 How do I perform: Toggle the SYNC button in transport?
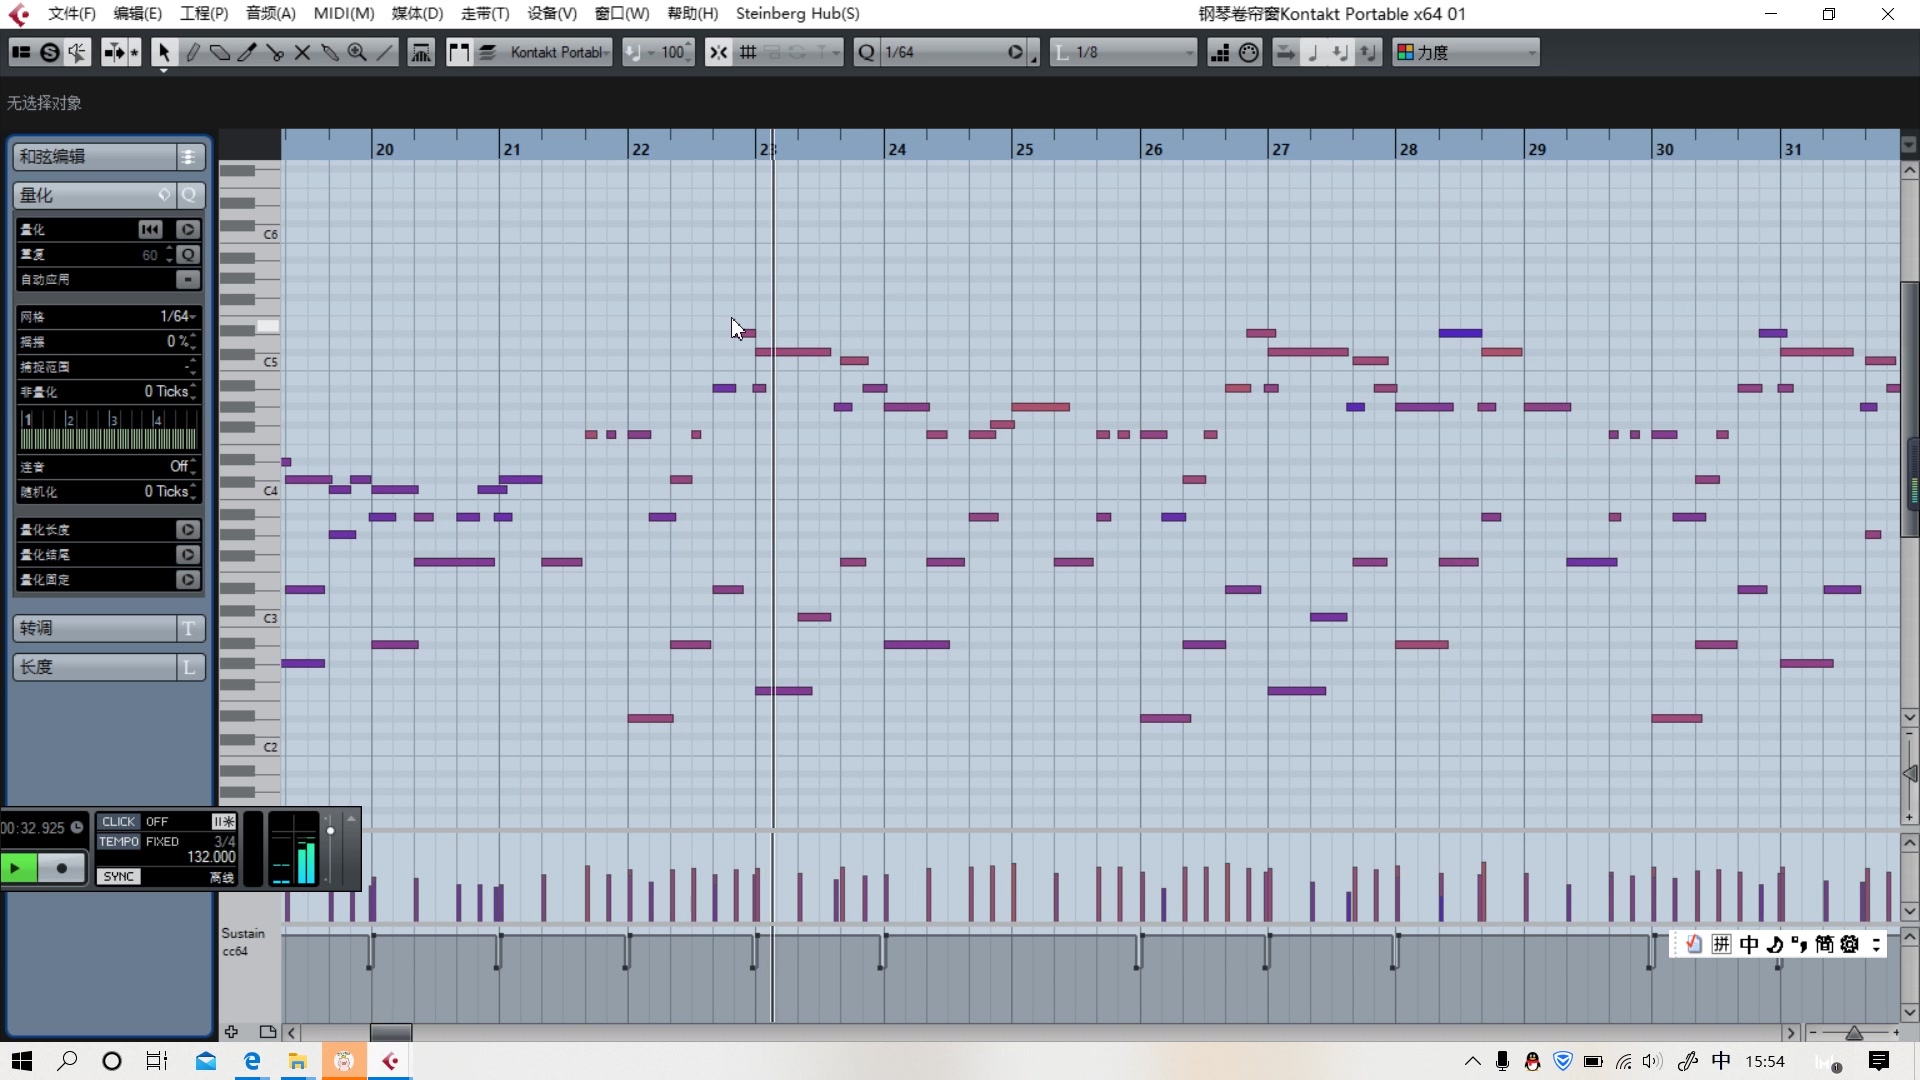tap(118, 877)
